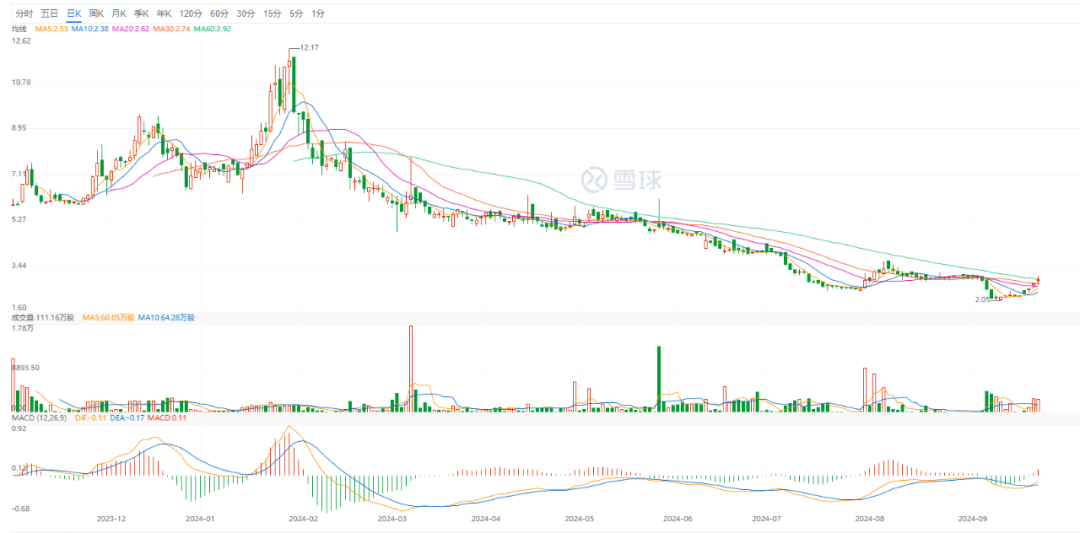Select the 五日 five-day tab
Screen dimensions: 1080x533
point(49,14)
